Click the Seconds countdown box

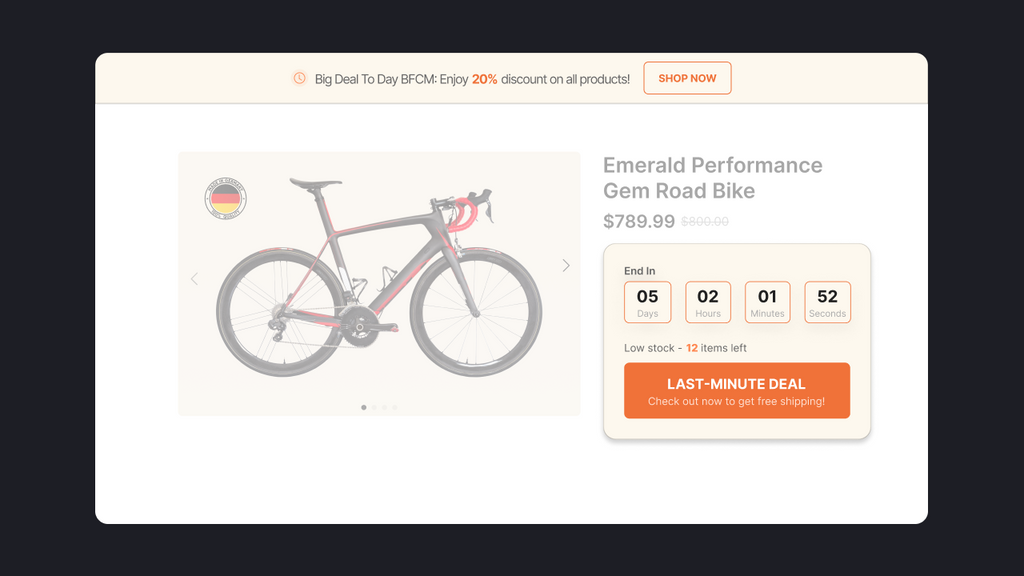point(827,302)
